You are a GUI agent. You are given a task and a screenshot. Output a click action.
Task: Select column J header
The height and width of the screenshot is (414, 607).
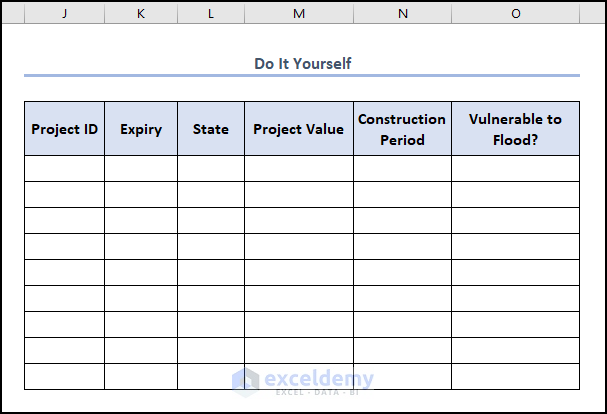(x=64, y=13)
